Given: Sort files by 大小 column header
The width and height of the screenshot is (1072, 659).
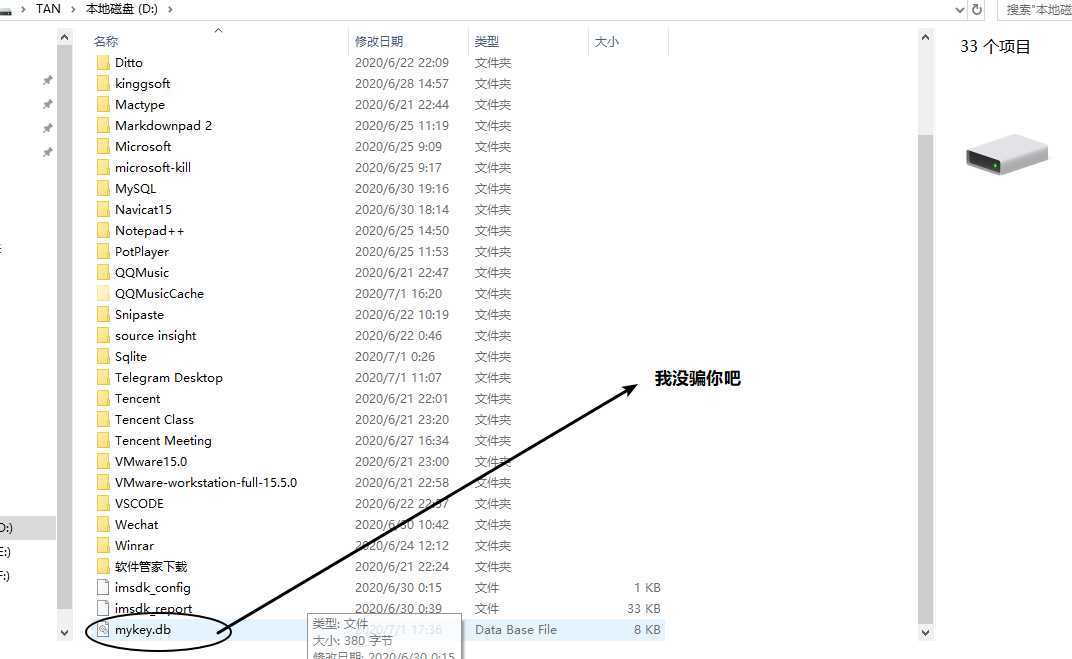Looking at the screenshot, I should click(x=606, y=42).
